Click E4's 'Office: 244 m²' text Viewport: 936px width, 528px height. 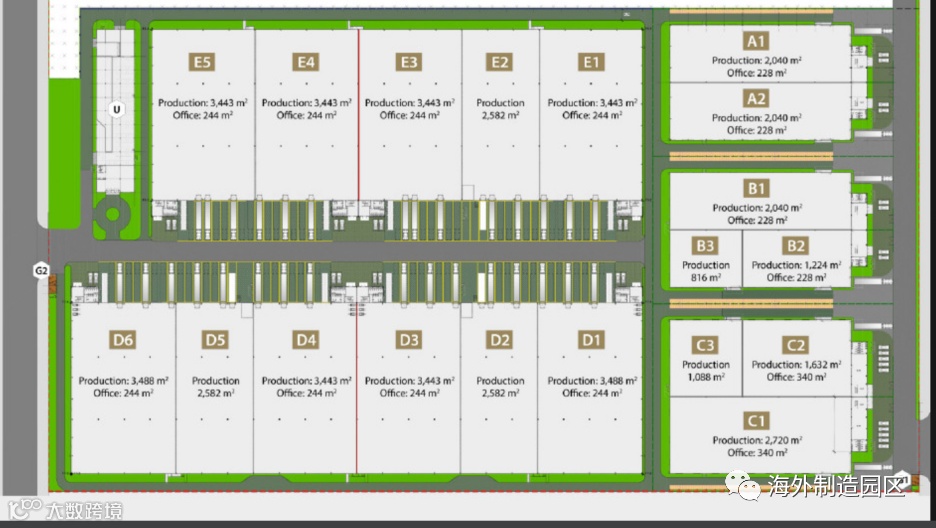pyautogui.click(x=306, y=115)
